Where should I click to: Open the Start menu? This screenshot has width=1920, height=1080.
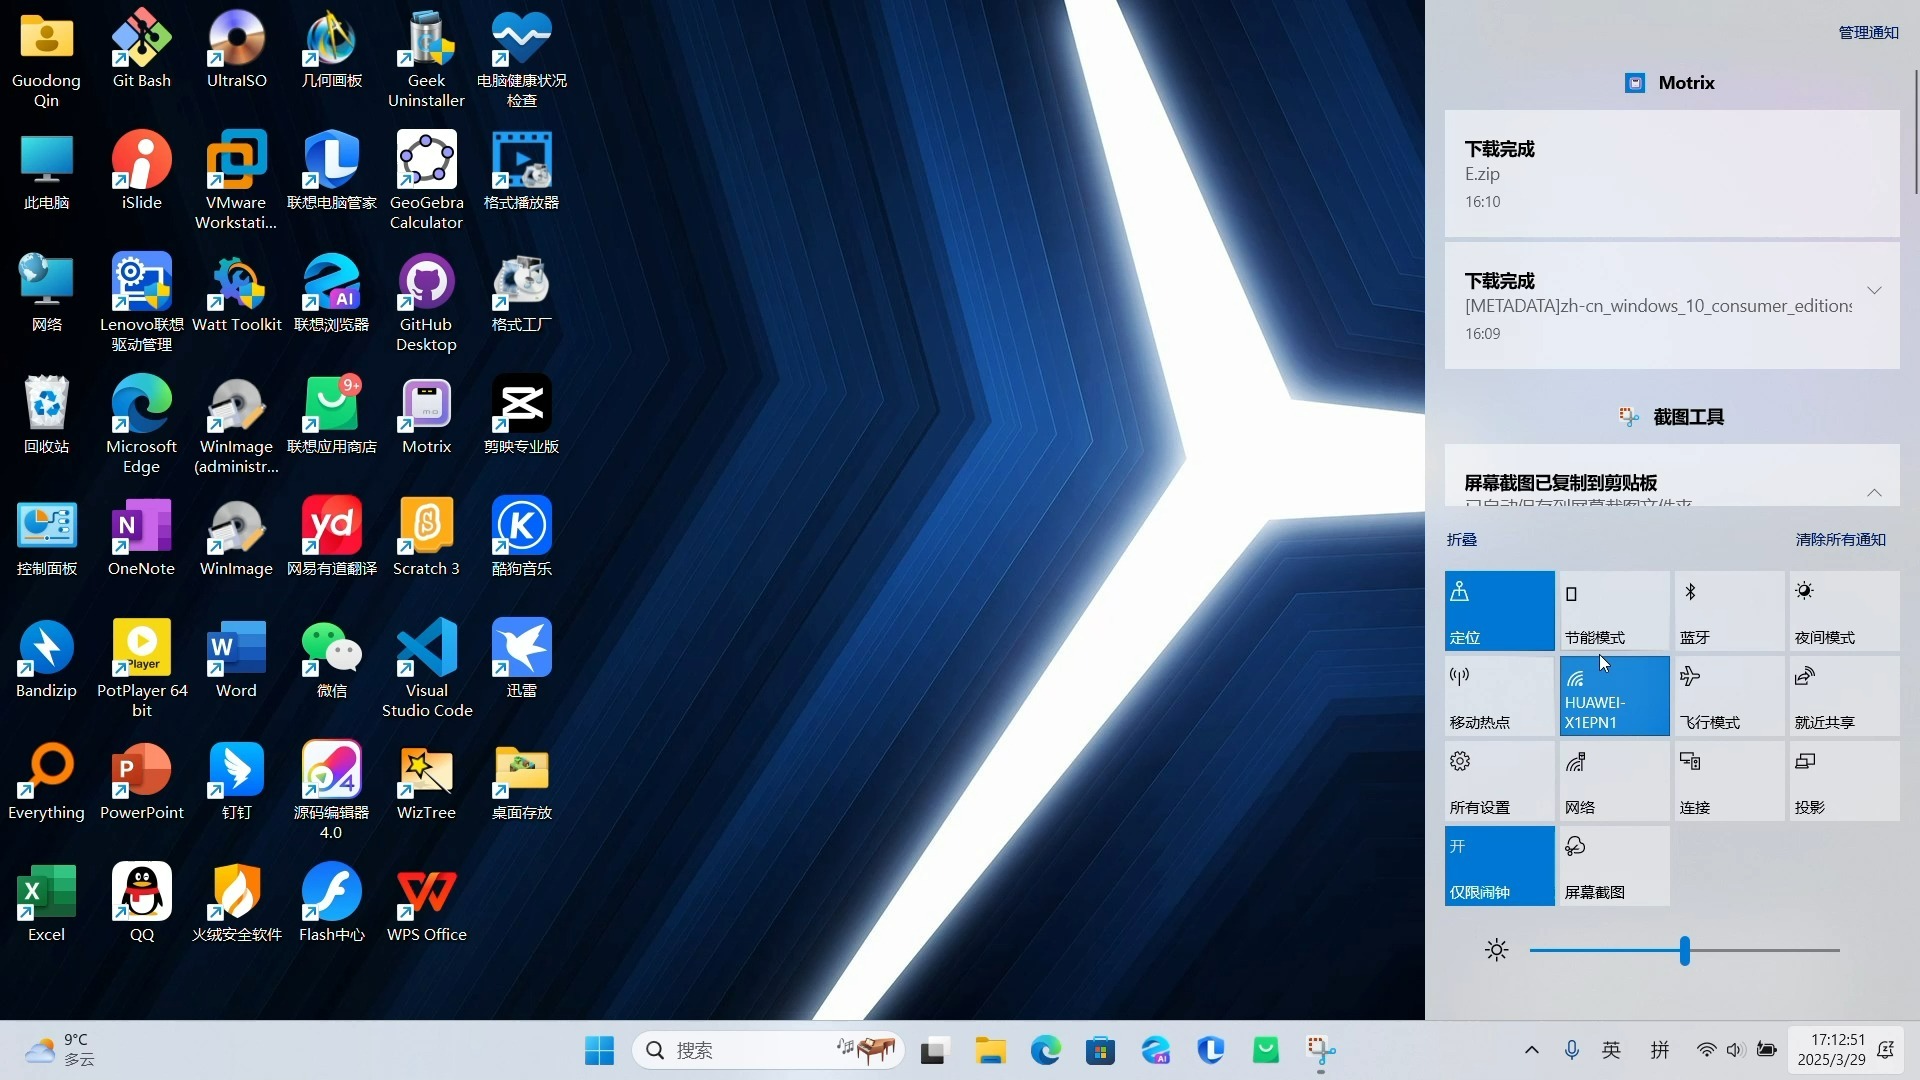click(598, 1050)
